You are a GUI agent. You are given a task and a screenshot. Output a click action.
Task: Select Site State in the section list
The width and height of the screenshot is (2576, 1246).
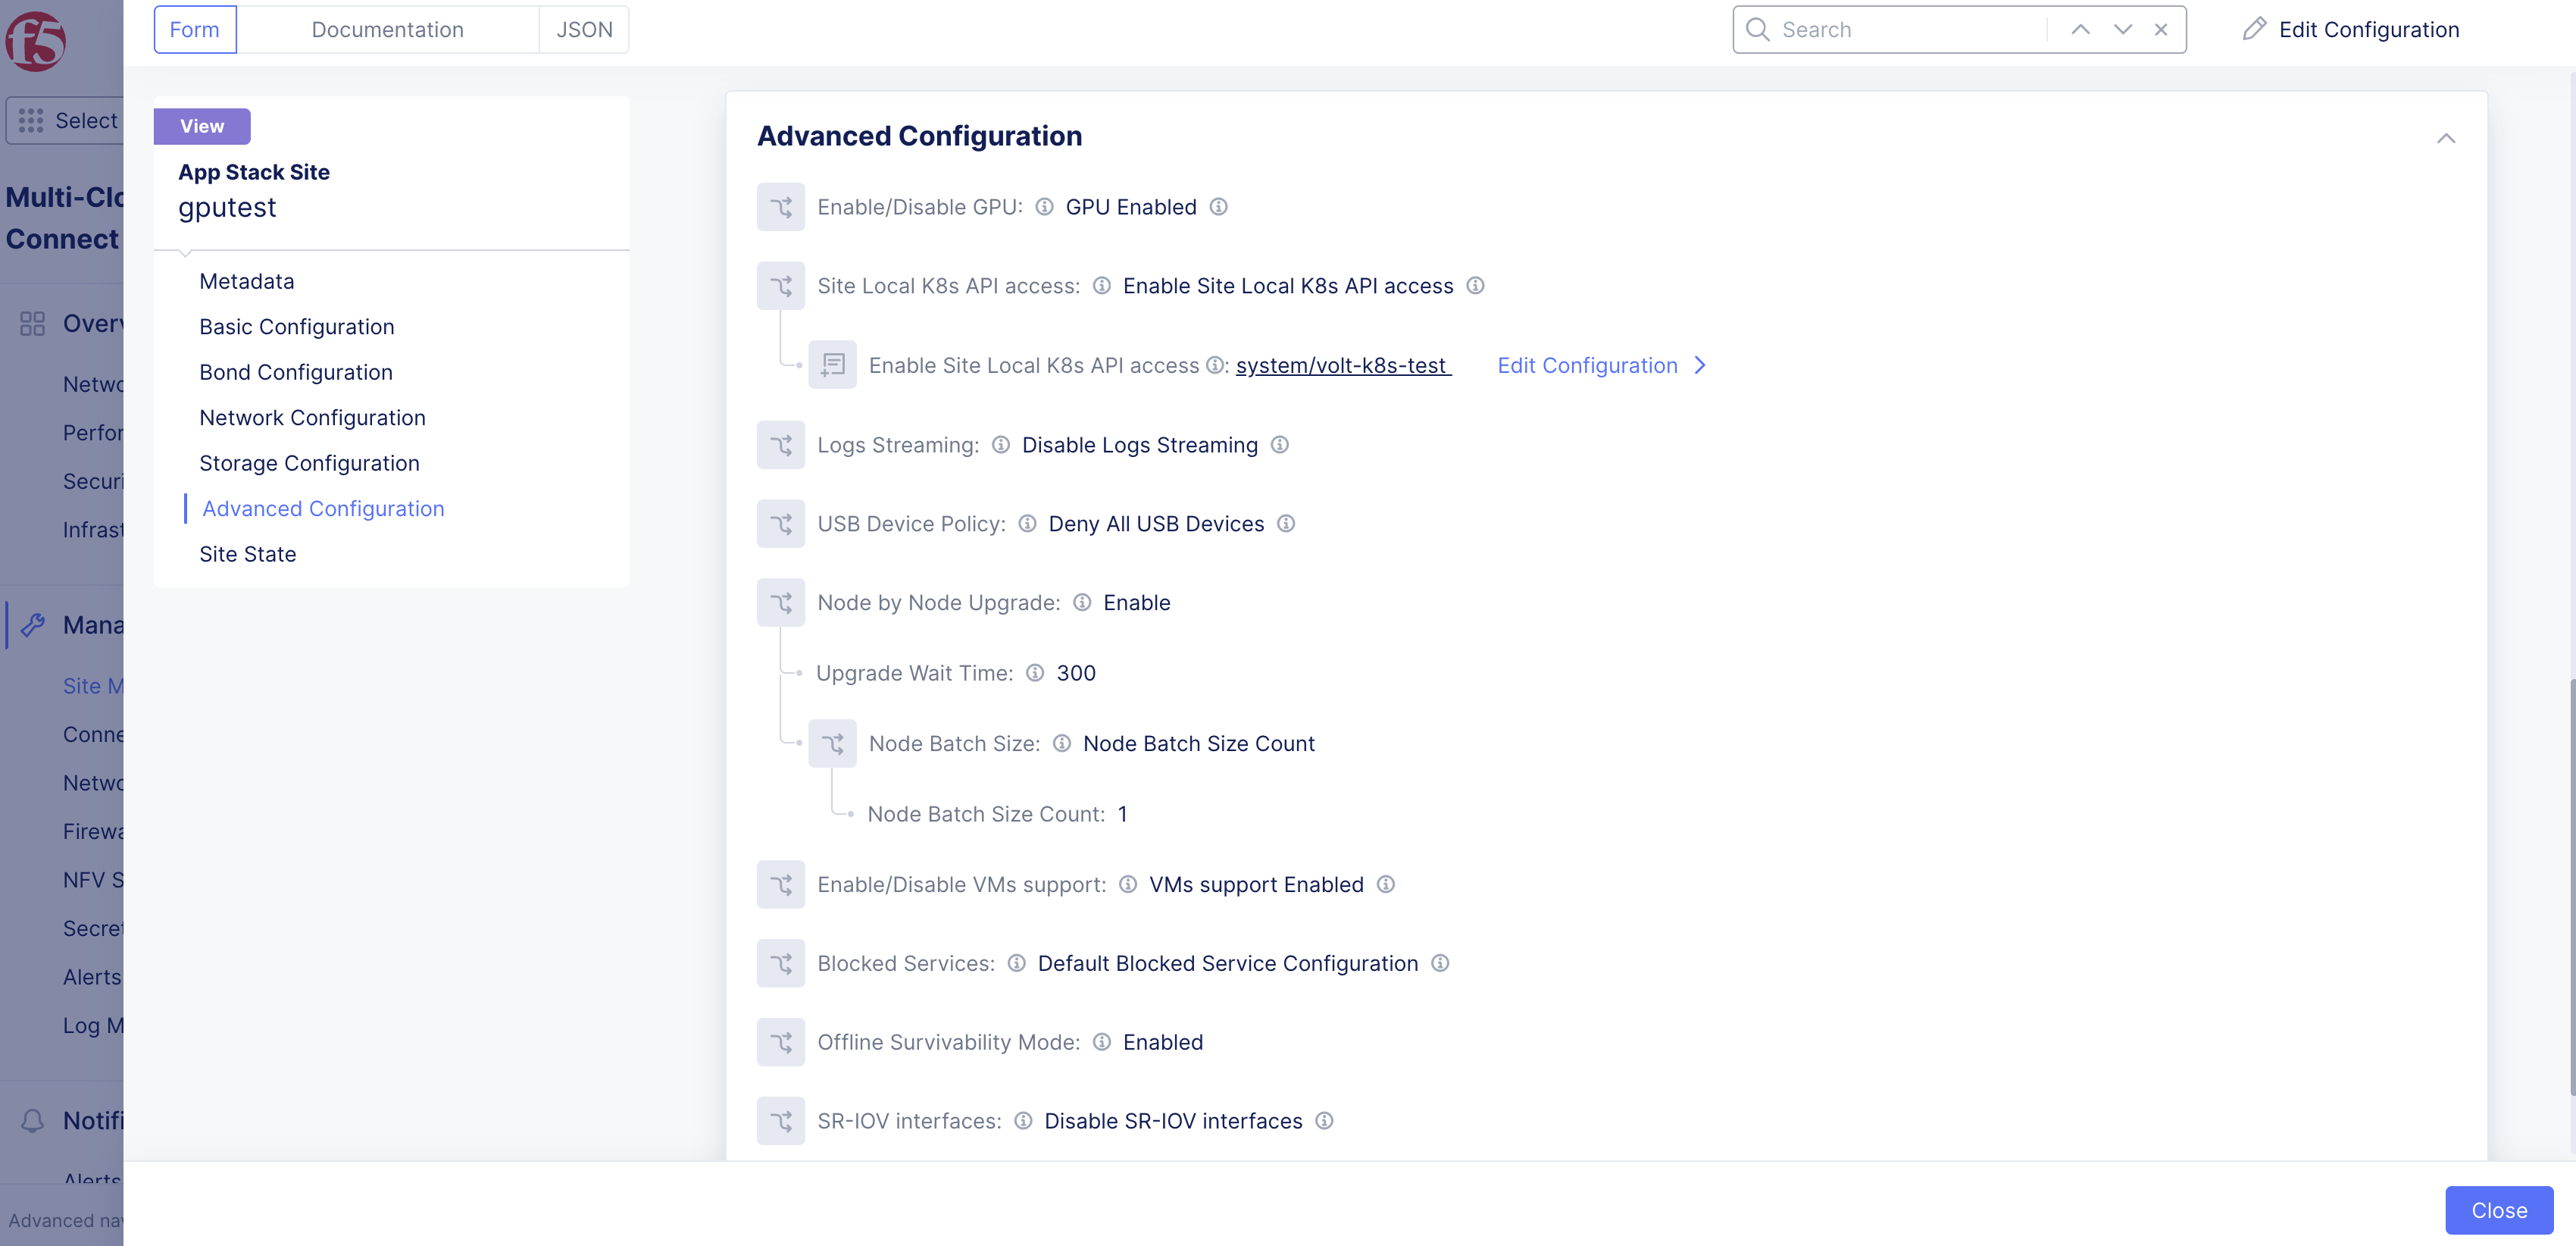247,553
